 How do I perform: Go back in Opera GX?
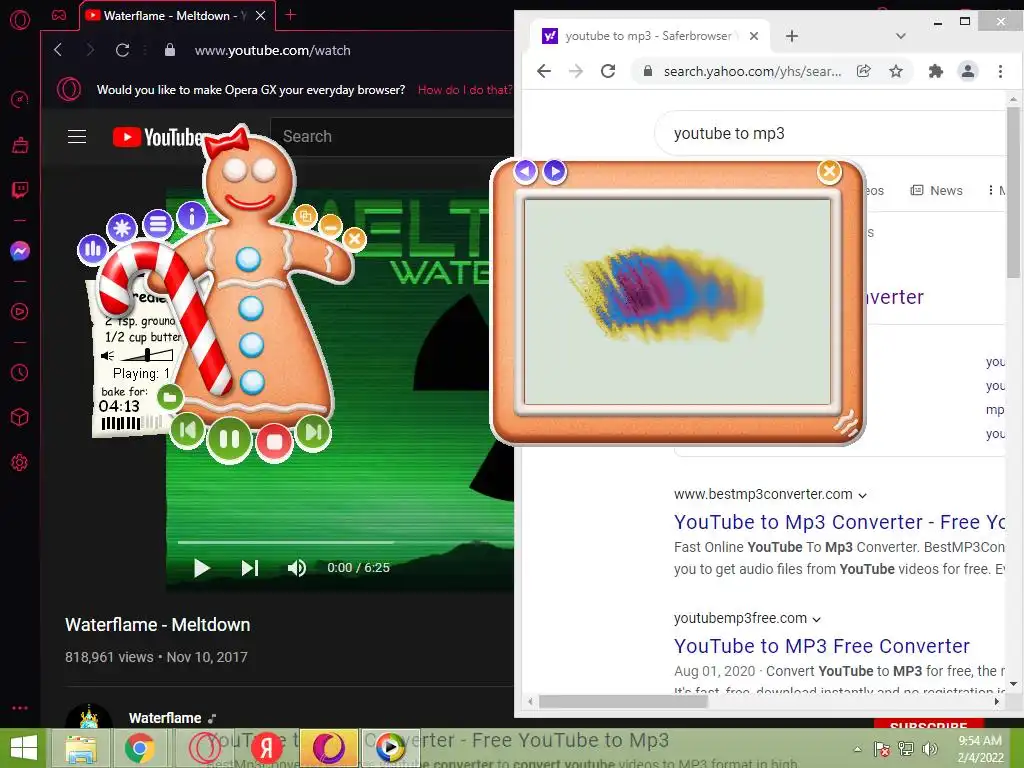pyautogui.click(x=58, y=50)
